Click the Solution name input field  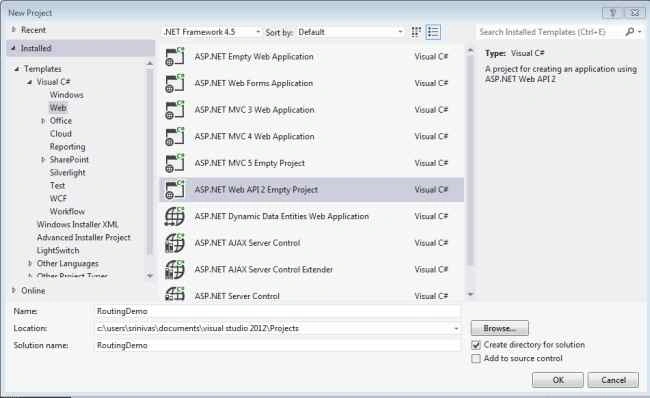pyautogui.click(x=277, y=345)
